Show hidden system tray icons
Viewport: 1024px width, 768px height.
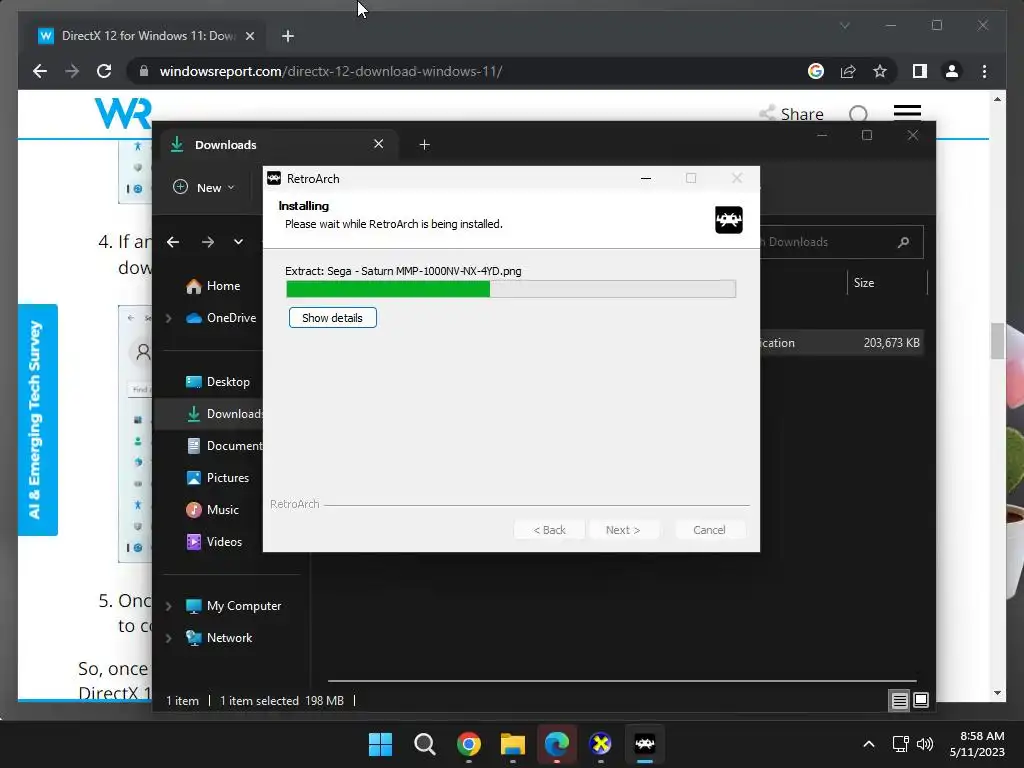(x=868, y=744)
